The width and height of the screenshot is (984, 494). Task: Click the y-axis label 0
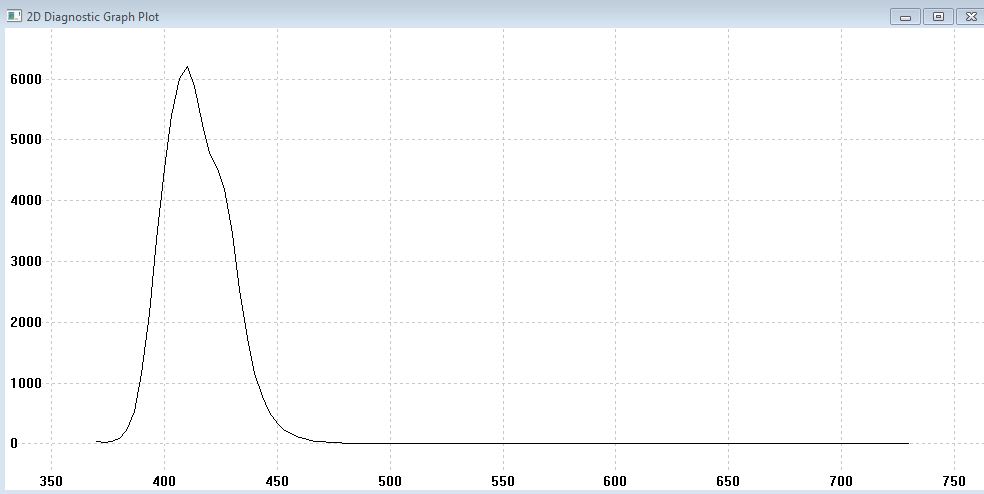14,444
